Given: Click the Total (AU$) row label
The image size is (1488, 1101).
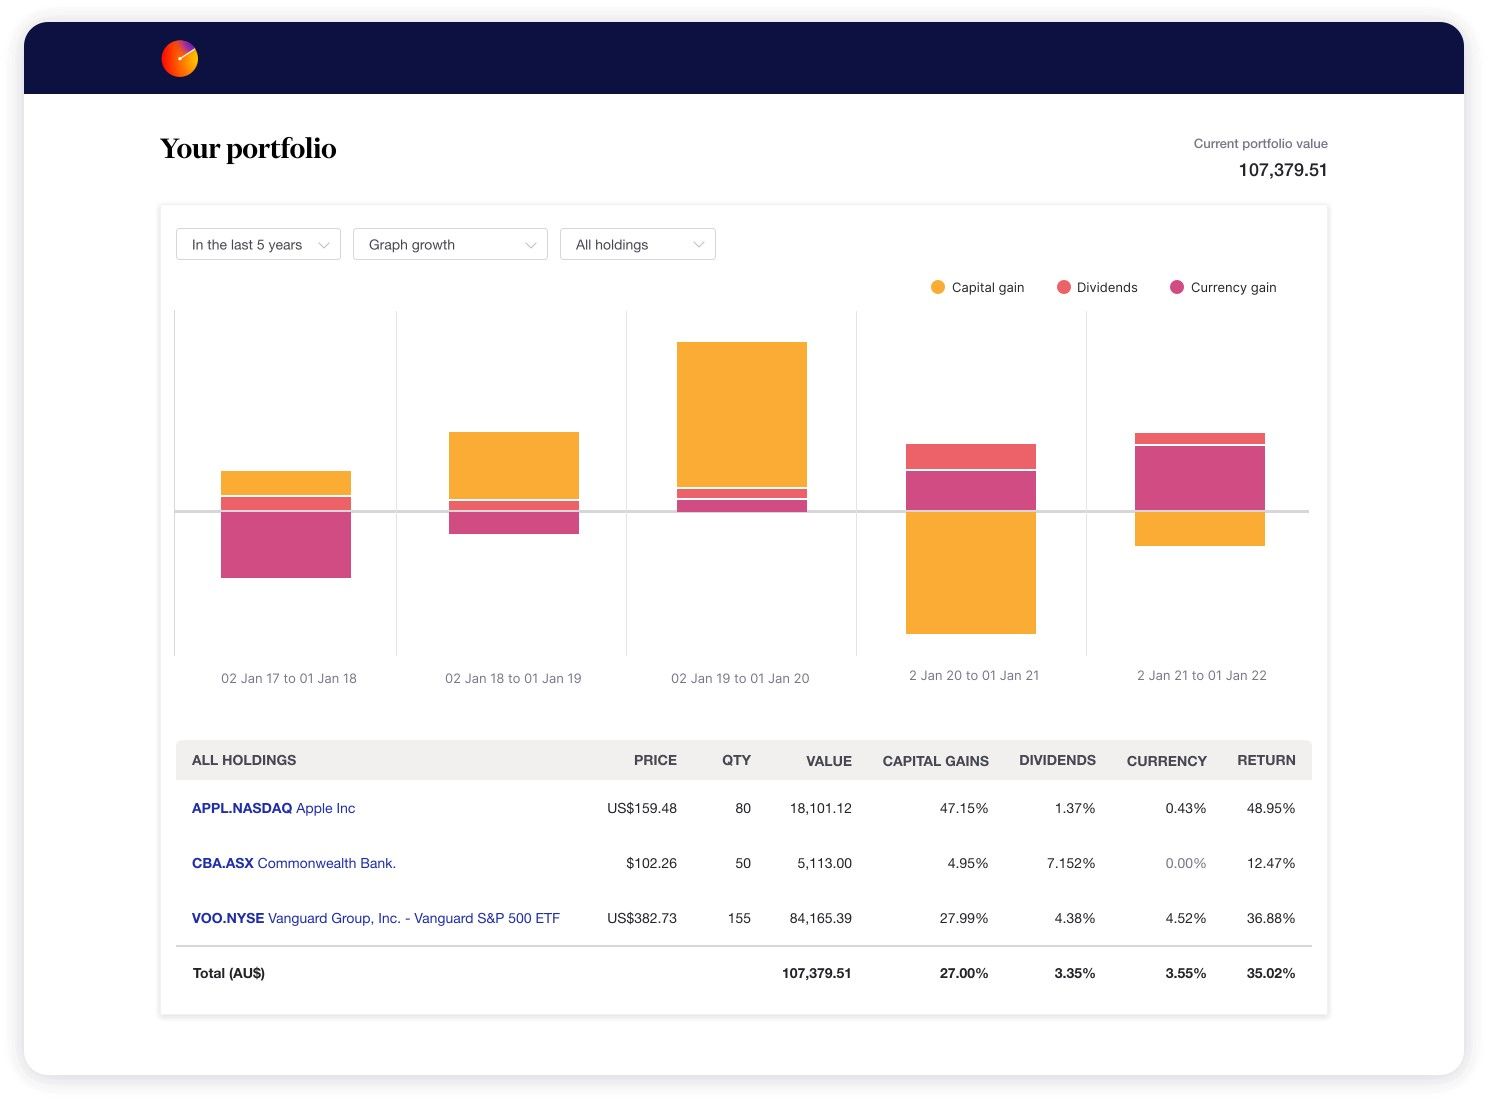Looking at the screenshot, I should [229, 973].
